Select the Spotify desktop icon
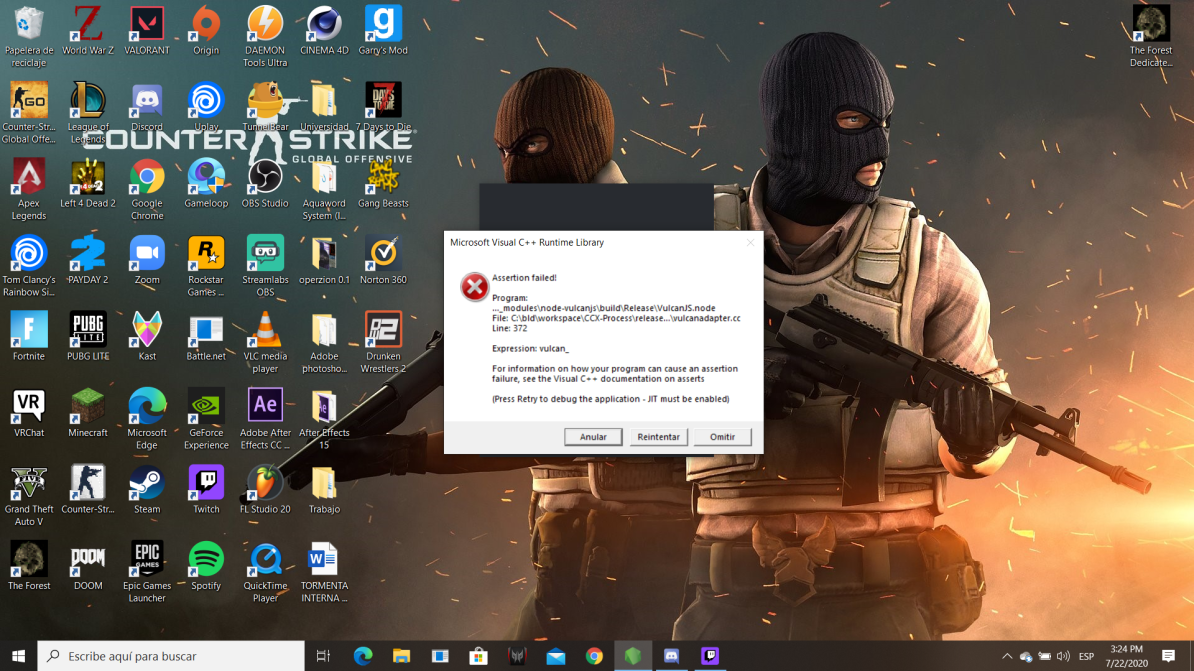This screenshot has width=1194, height=671. pyautogui.click(x=206, y=566)
